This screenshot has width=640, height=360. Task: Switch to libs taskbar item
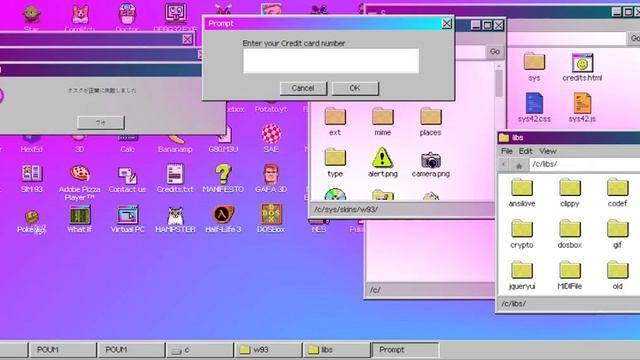click(x=337, y=350)
